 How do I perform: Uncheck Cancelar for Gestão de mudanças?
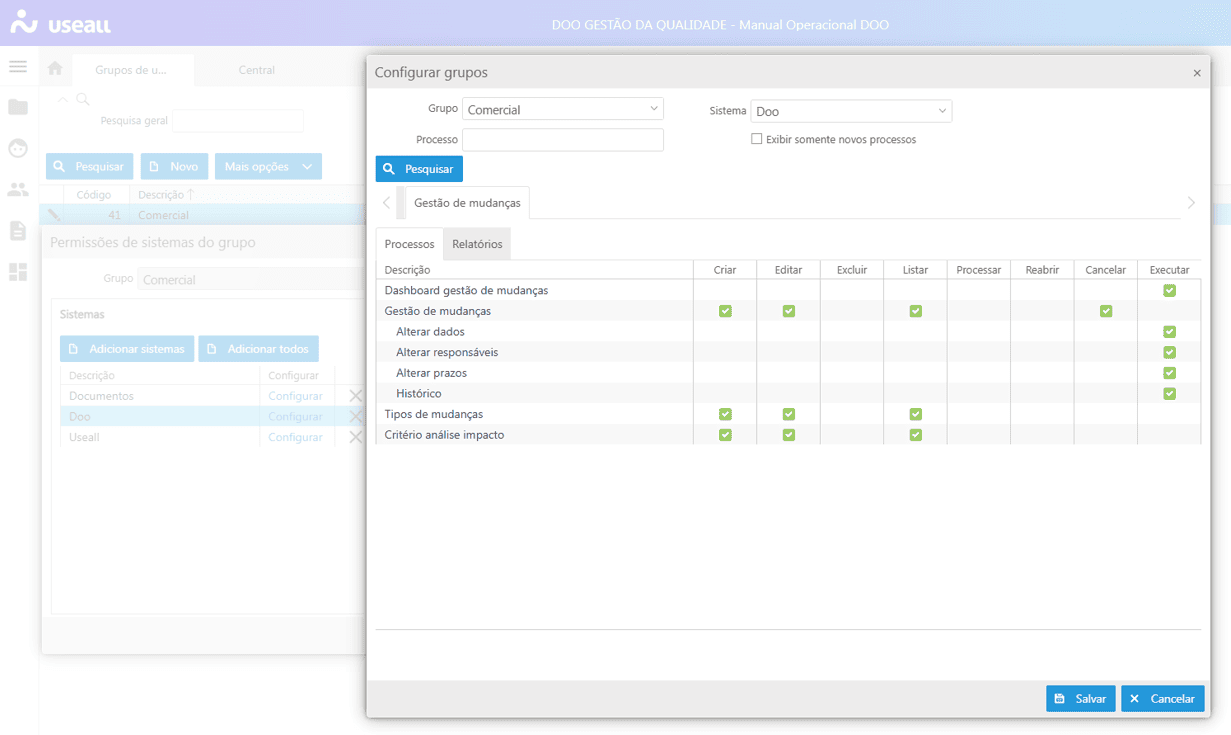click(x=1106, y=311)
